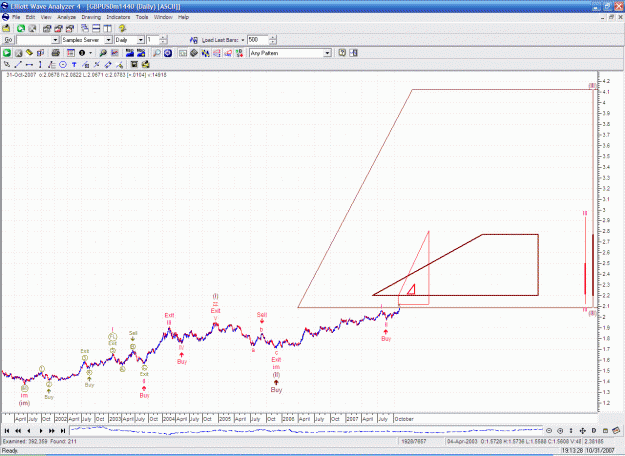Click the play forward playback button
This screenshot has width=625, height=456.
coord(41,430)
